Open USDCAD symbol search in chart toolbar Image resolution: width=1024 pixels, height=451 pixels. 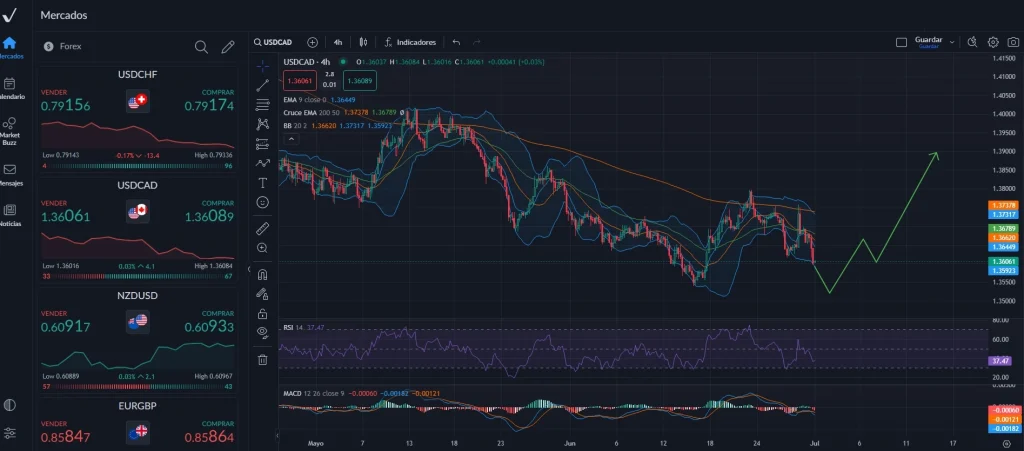274,42
